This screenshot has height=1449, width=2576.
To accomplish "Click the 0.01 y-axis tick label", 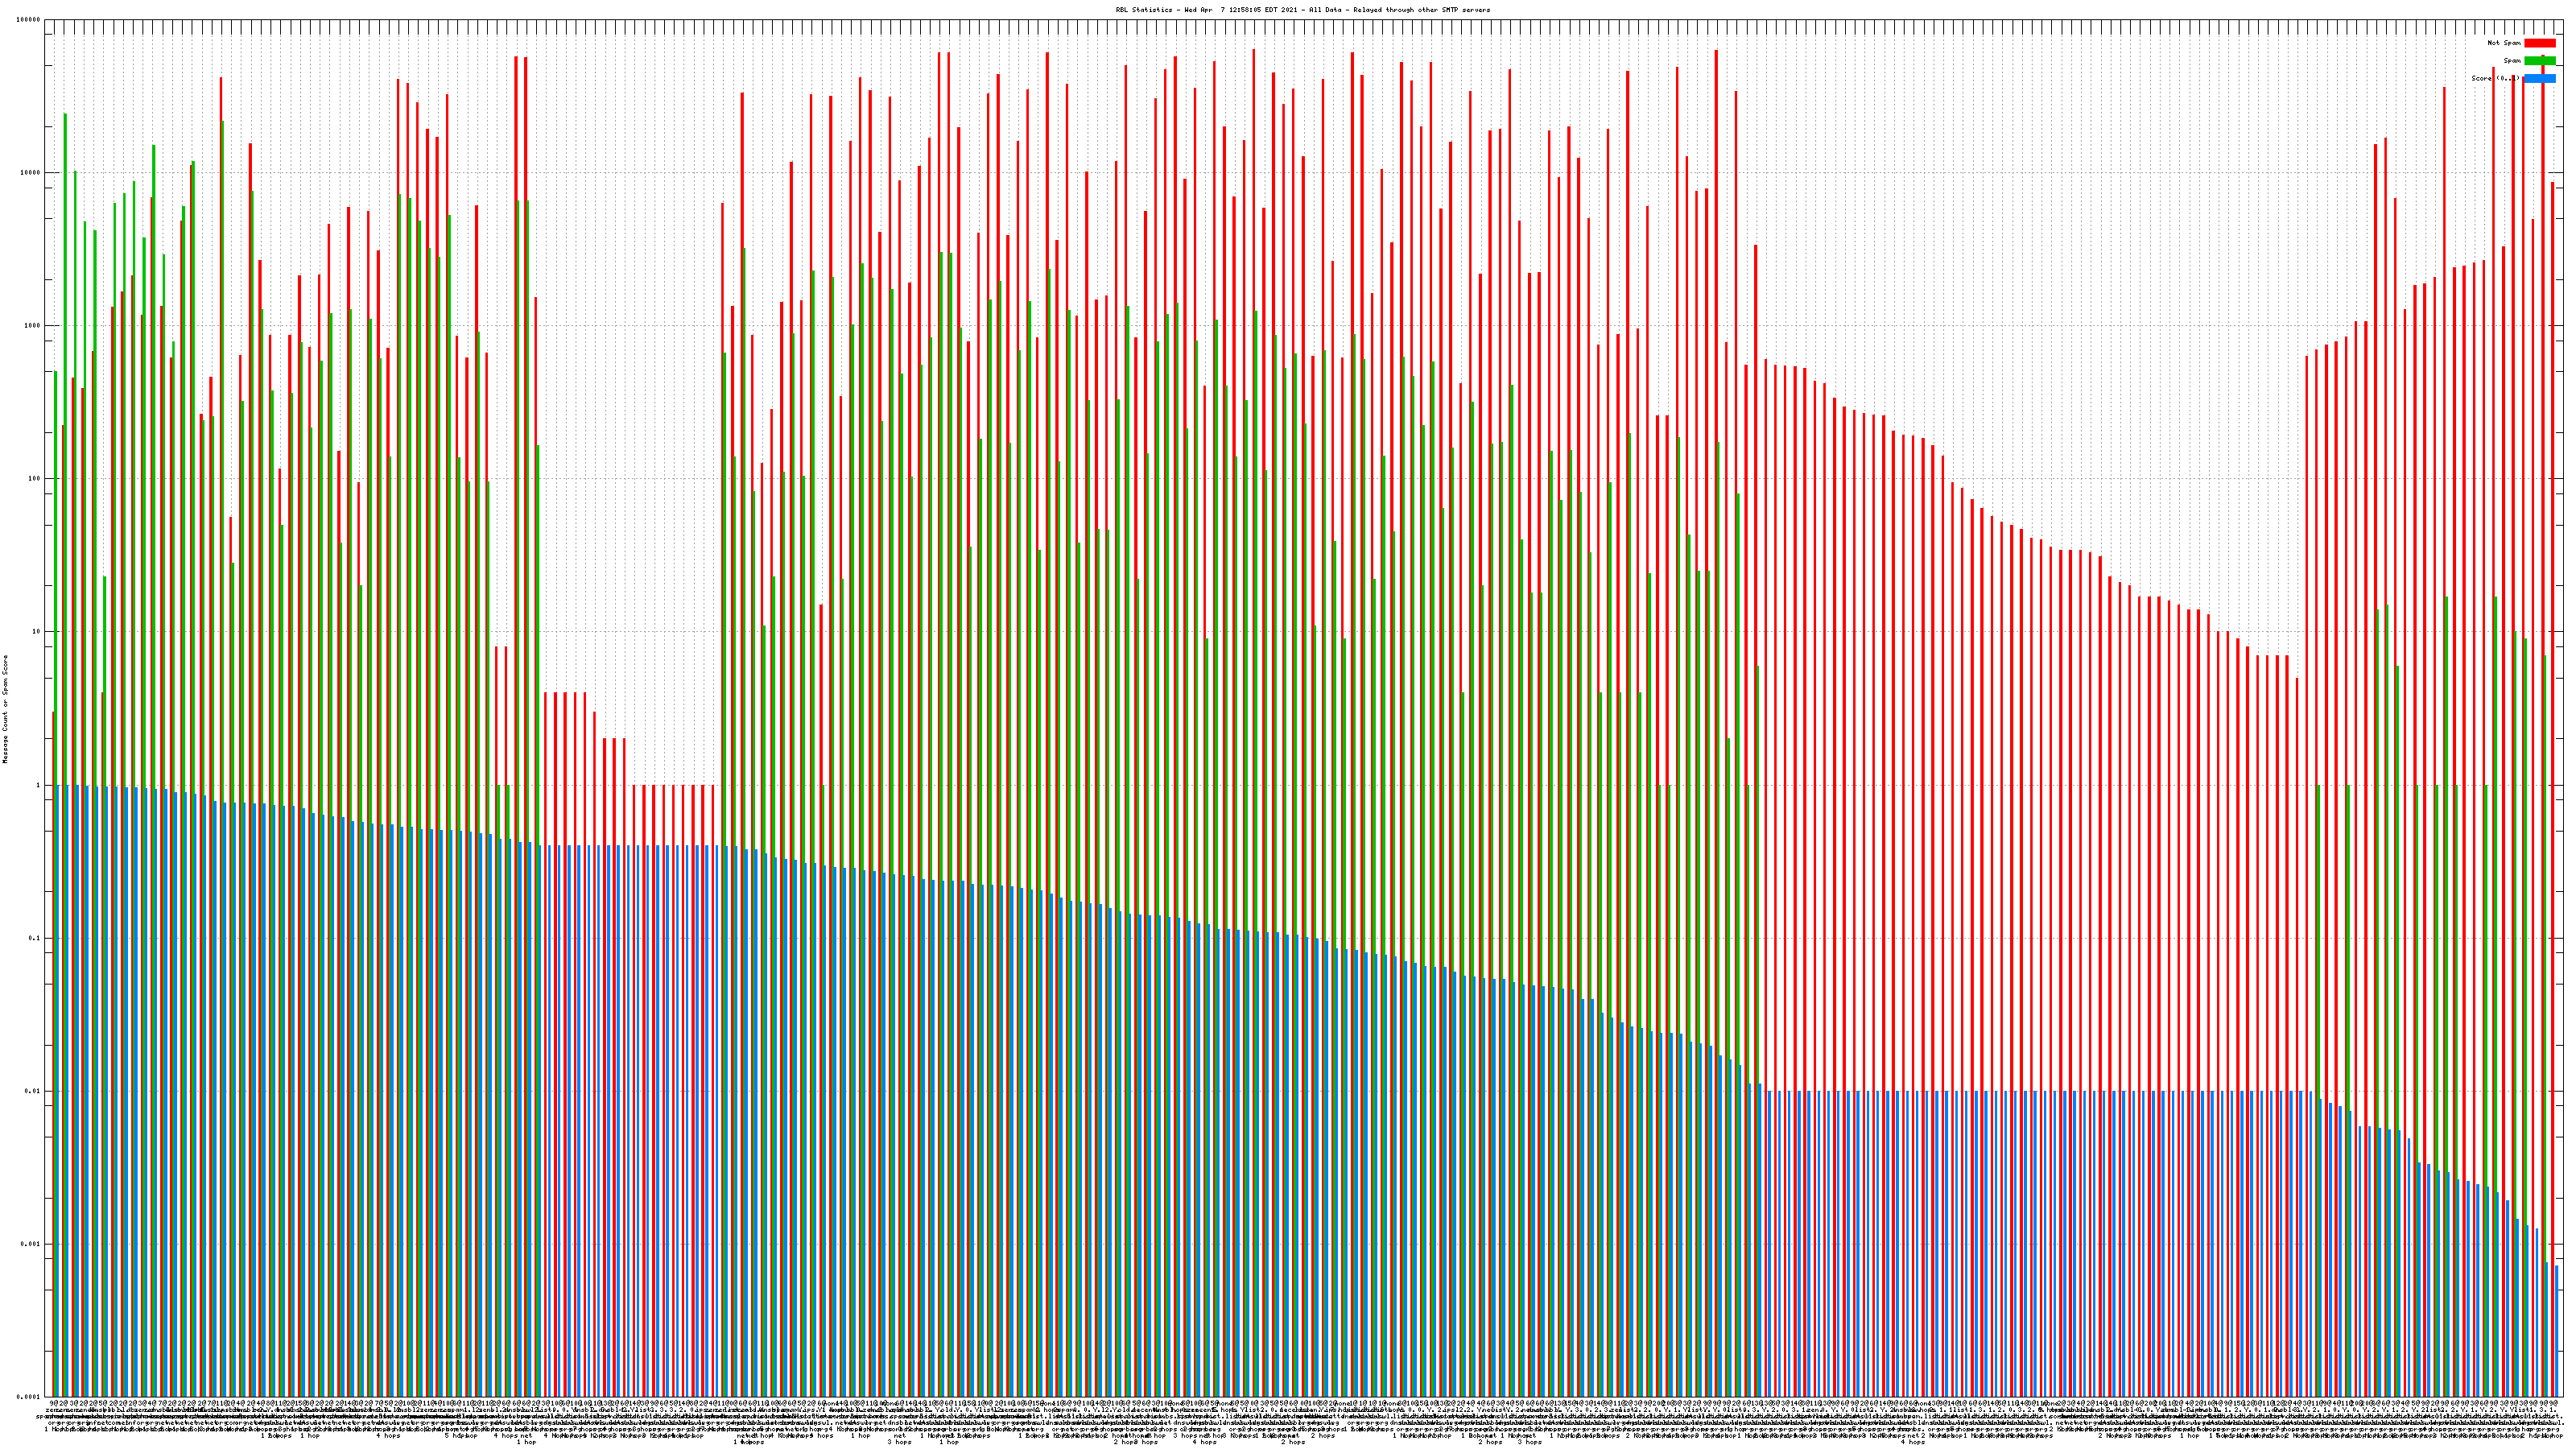I will [33, 1091].
